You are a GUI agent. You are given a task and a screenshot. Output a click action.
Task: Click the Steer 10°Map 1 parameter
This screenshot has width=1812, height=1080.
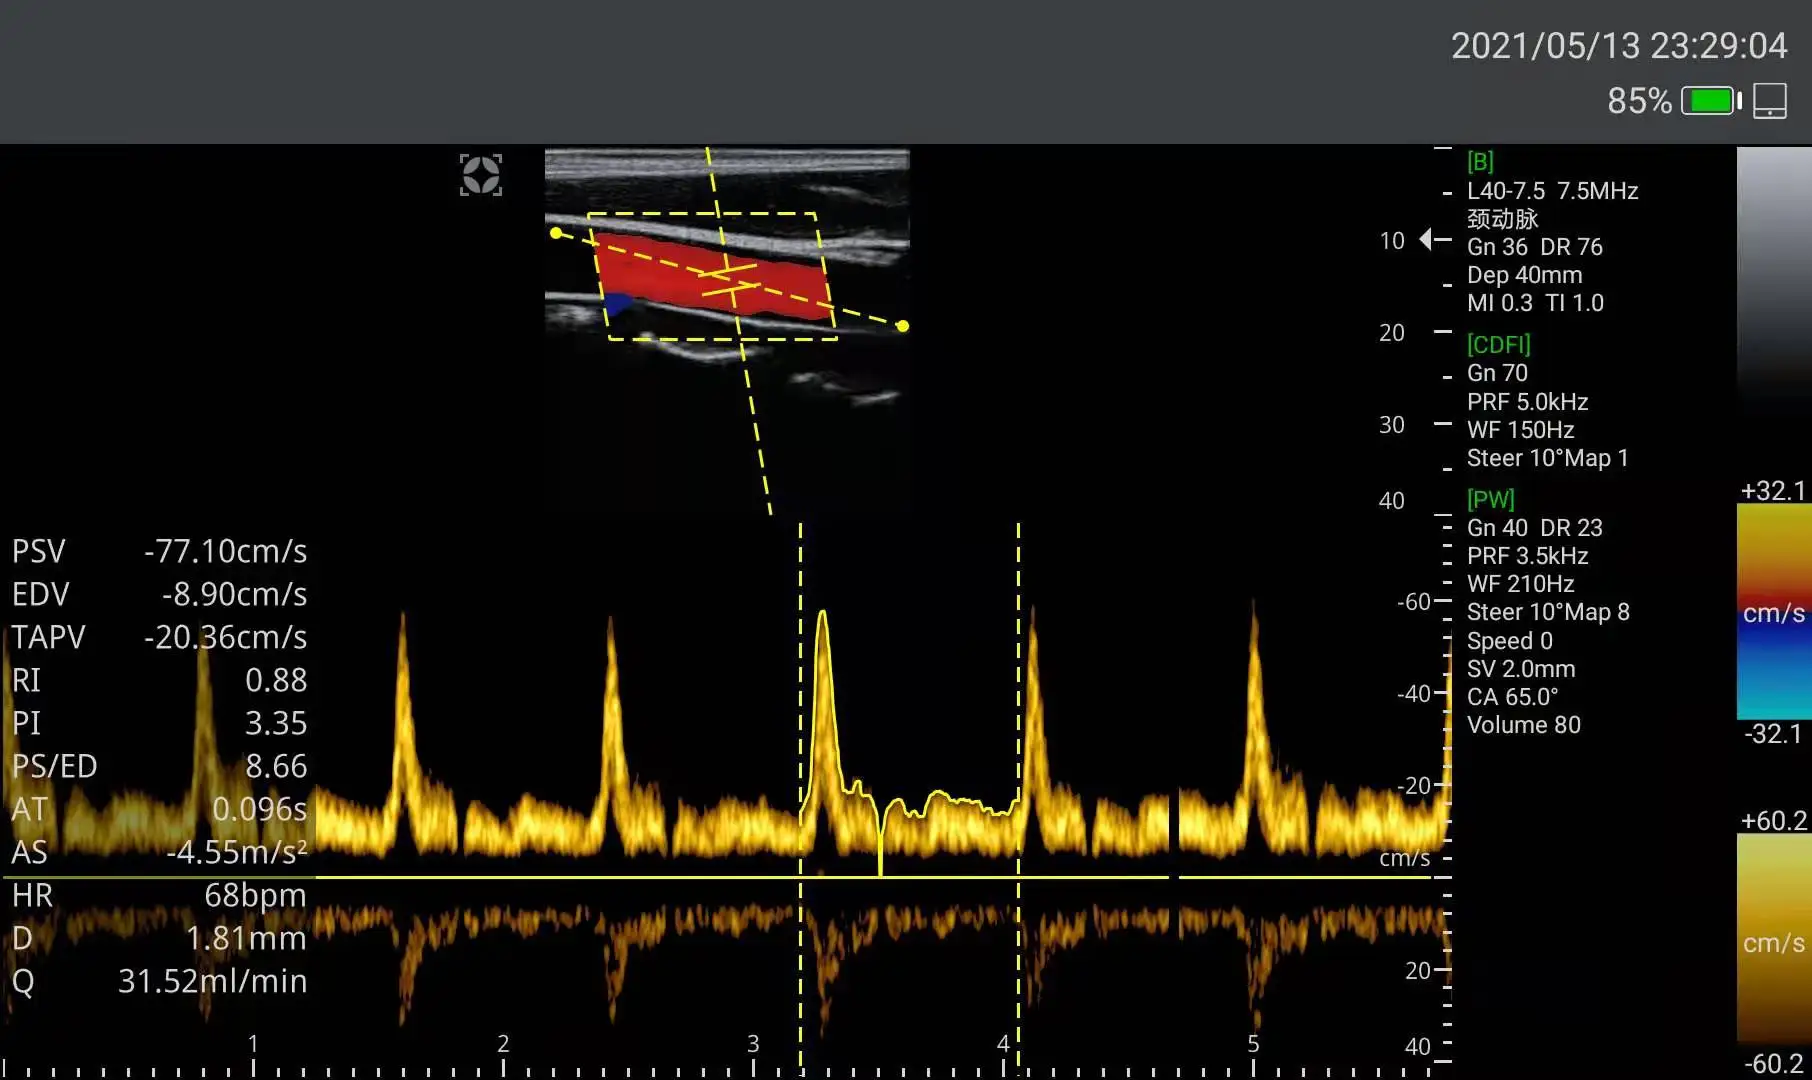[x=1547, y=458]
